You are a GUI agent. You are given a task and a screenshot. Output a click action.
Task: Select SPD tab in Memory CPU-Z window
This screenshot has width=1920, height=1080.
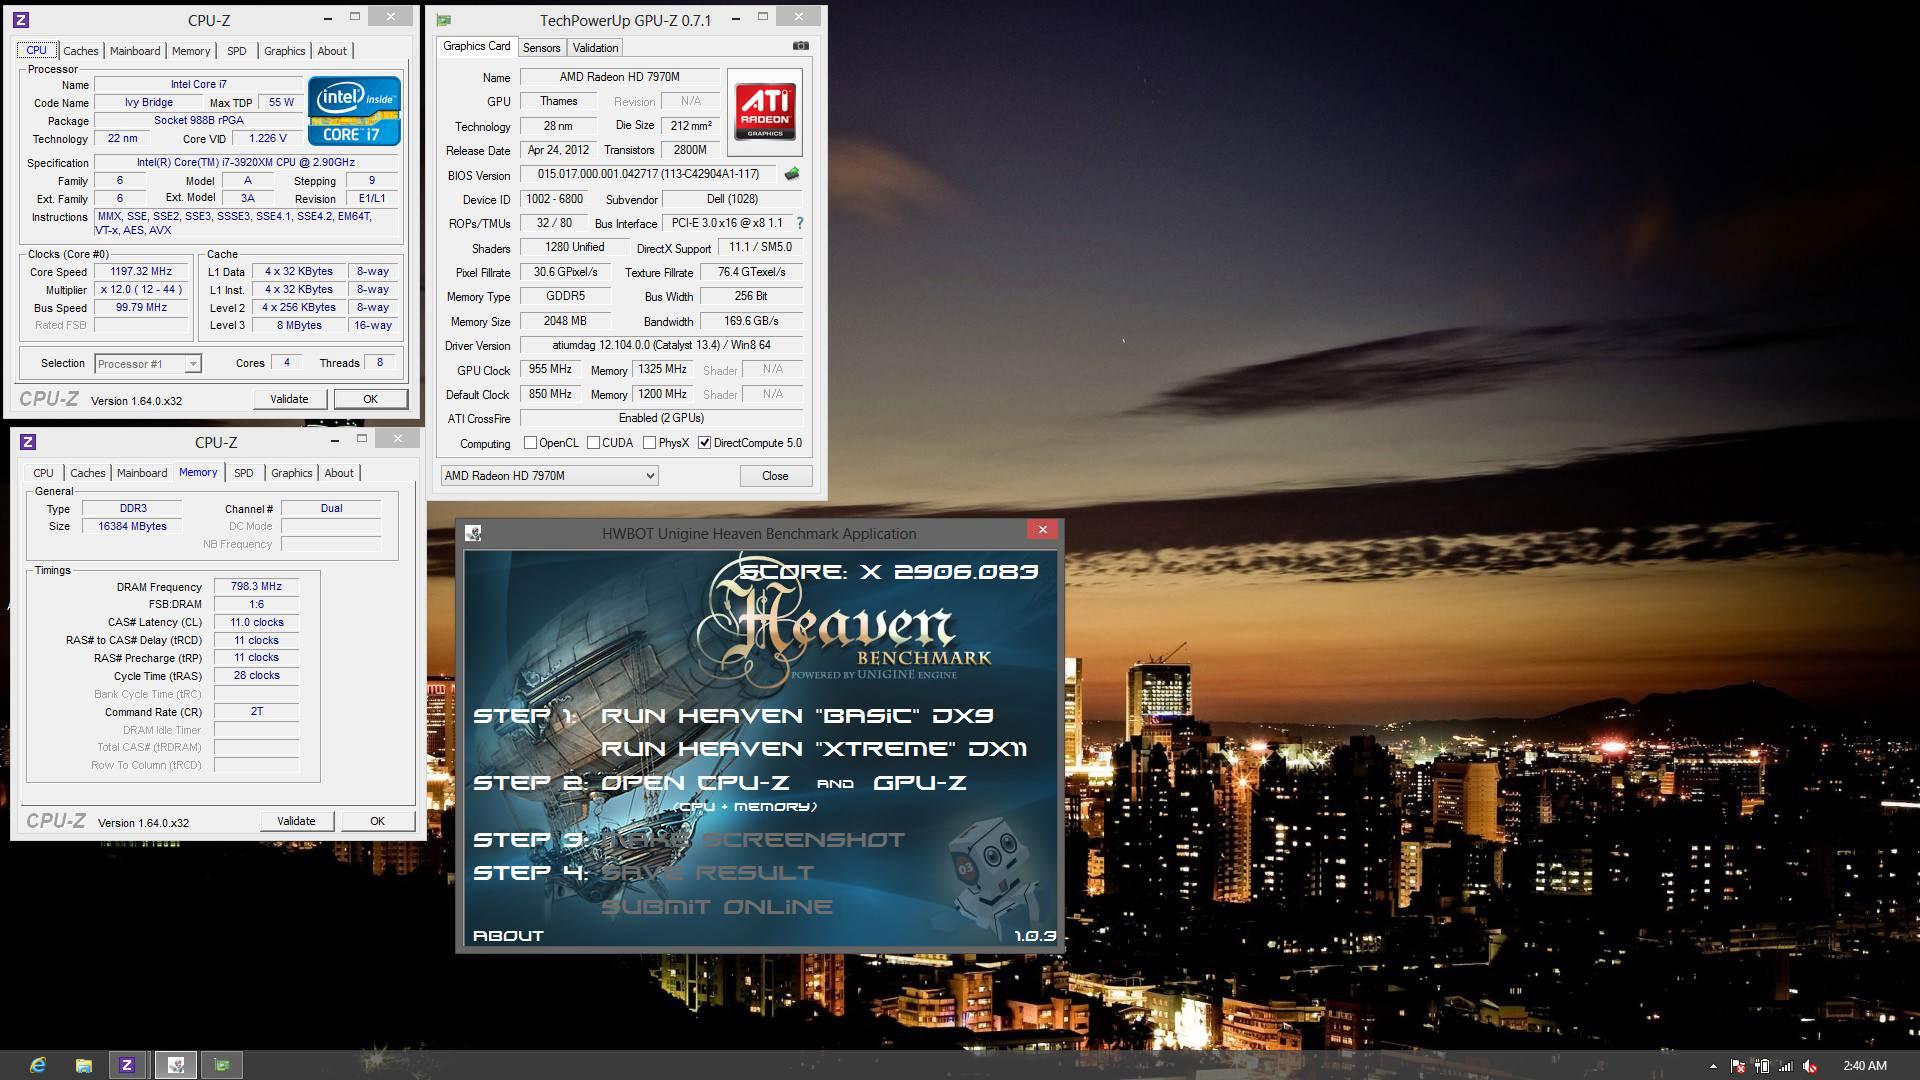[244, 473]
